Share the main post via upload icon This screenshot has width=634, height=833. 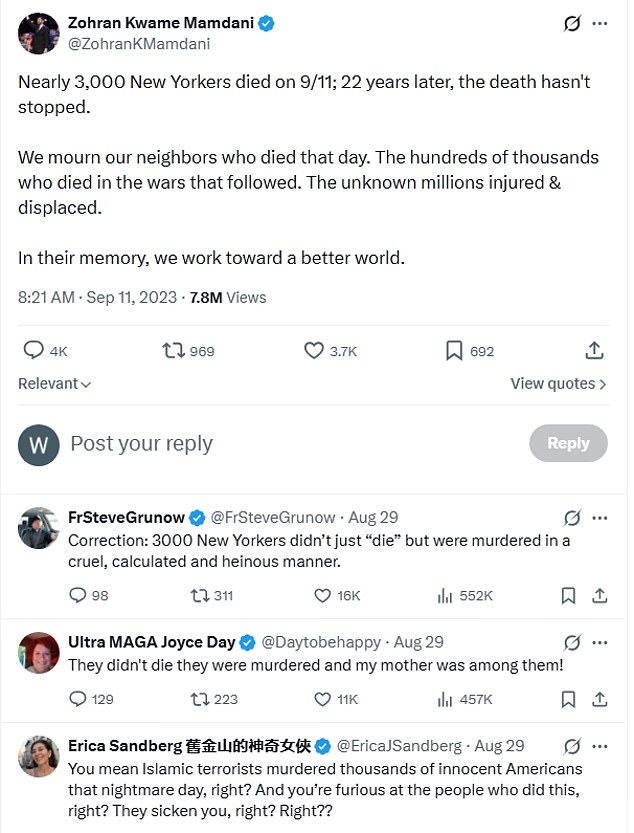pyautogui.click(x=594, y=351)
